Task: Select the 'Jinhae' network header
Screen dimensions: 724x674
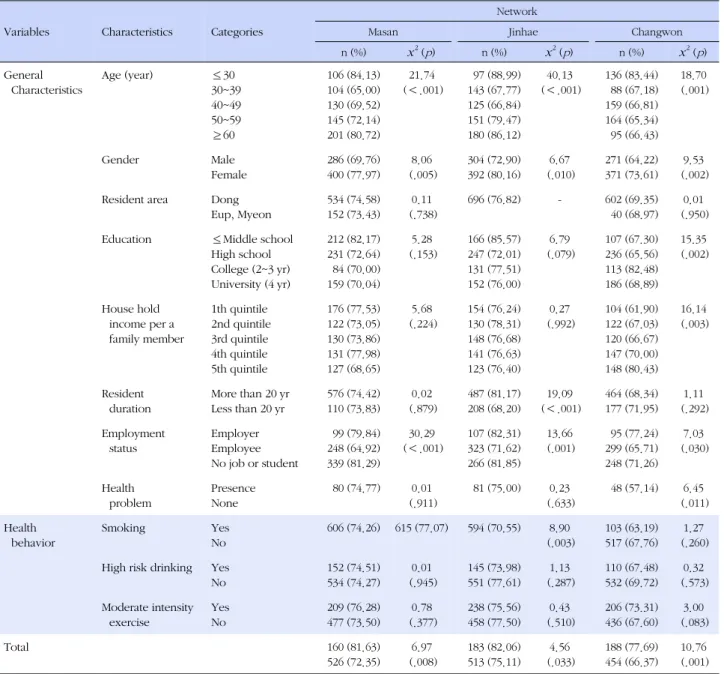Action: click(x=523, y=32)
